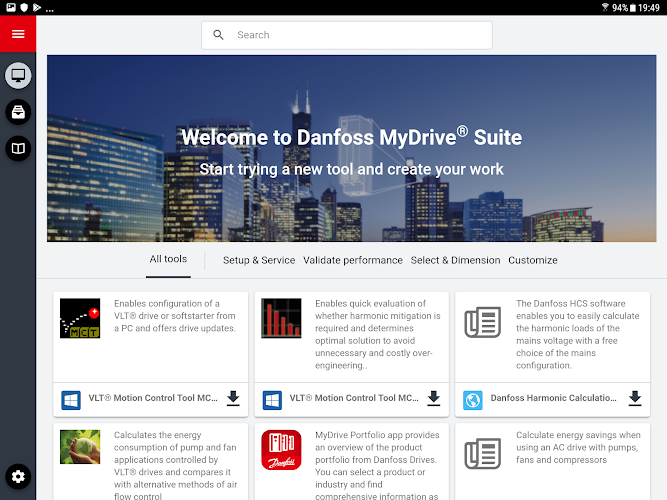Click the green energy globe thumbnail
The width and height of the screenshot is (667, 500).
click(80, 447)
